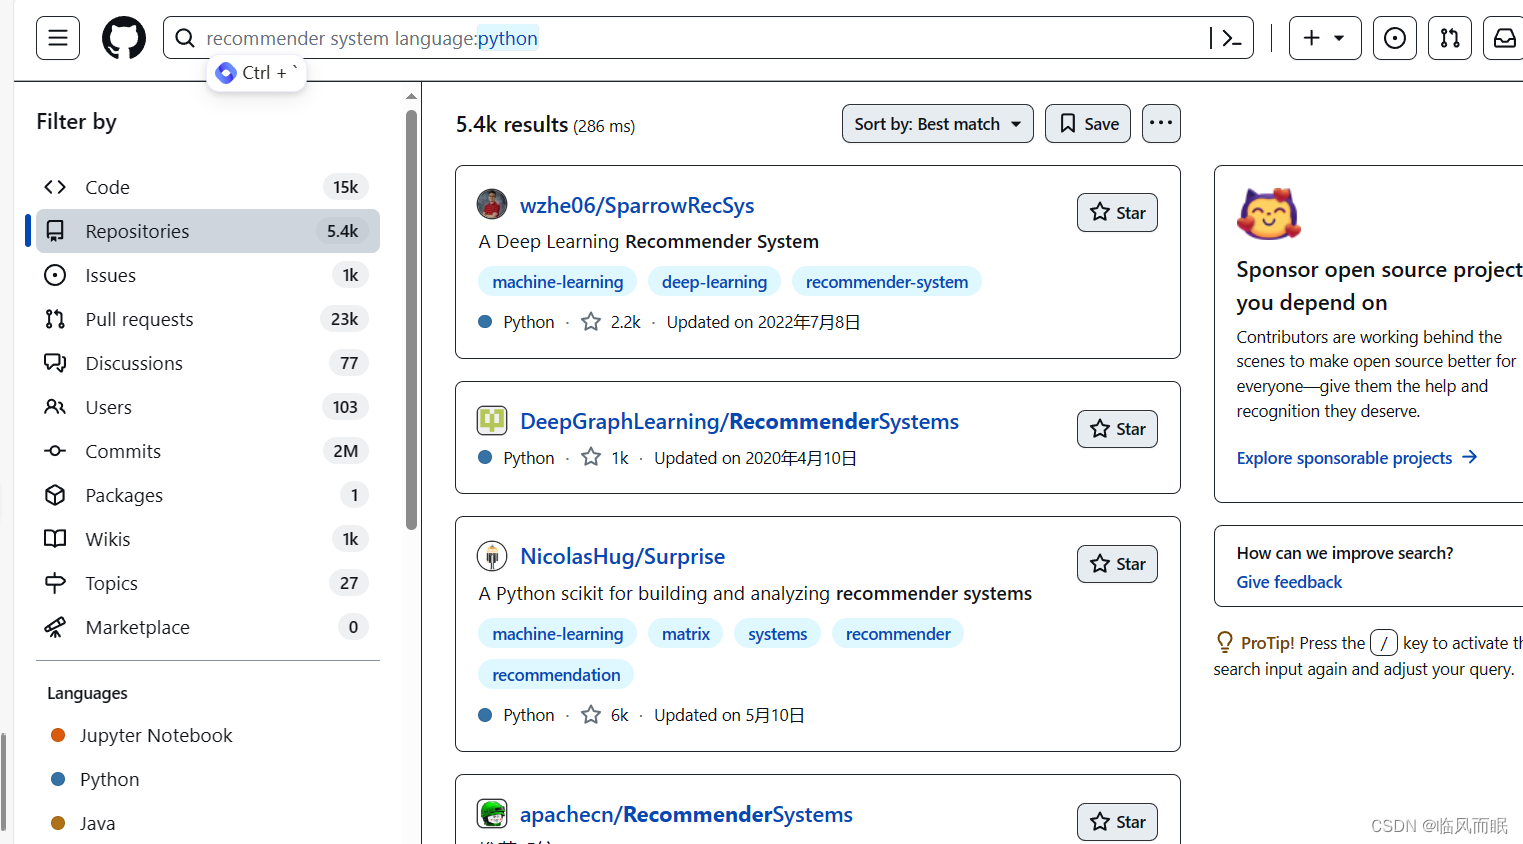The image size is (1523, 844).
Task: Filter results by Wikis
Action: click(x=208, y=539)
